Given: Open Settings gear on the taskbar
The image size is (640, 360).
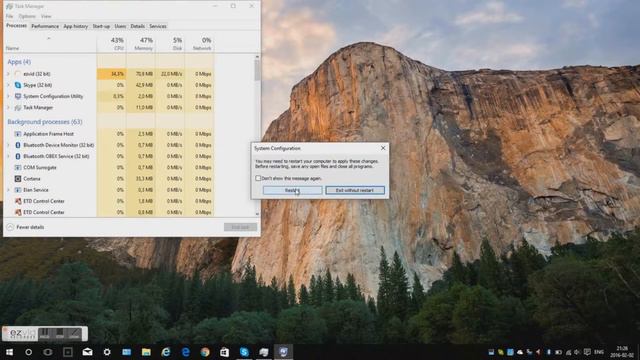Looking at the screenshot, I should tap(107, 352).
